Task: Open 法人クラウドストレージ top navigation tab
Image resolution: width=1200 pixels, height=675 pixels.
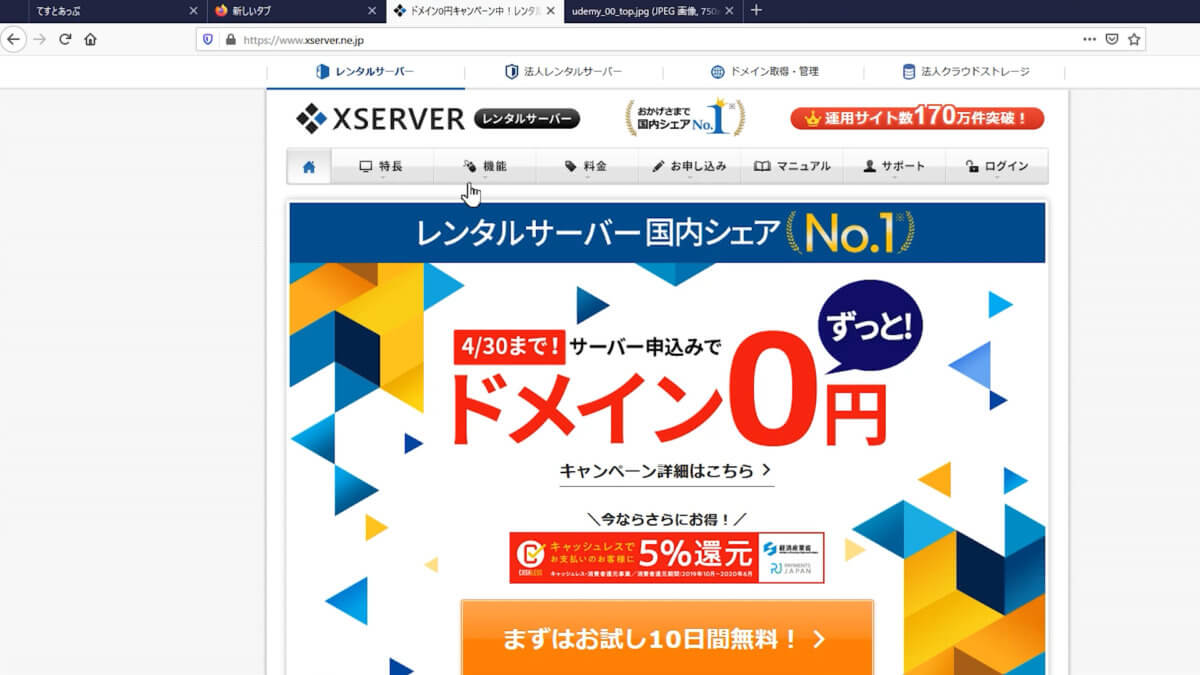Action: 965,72
